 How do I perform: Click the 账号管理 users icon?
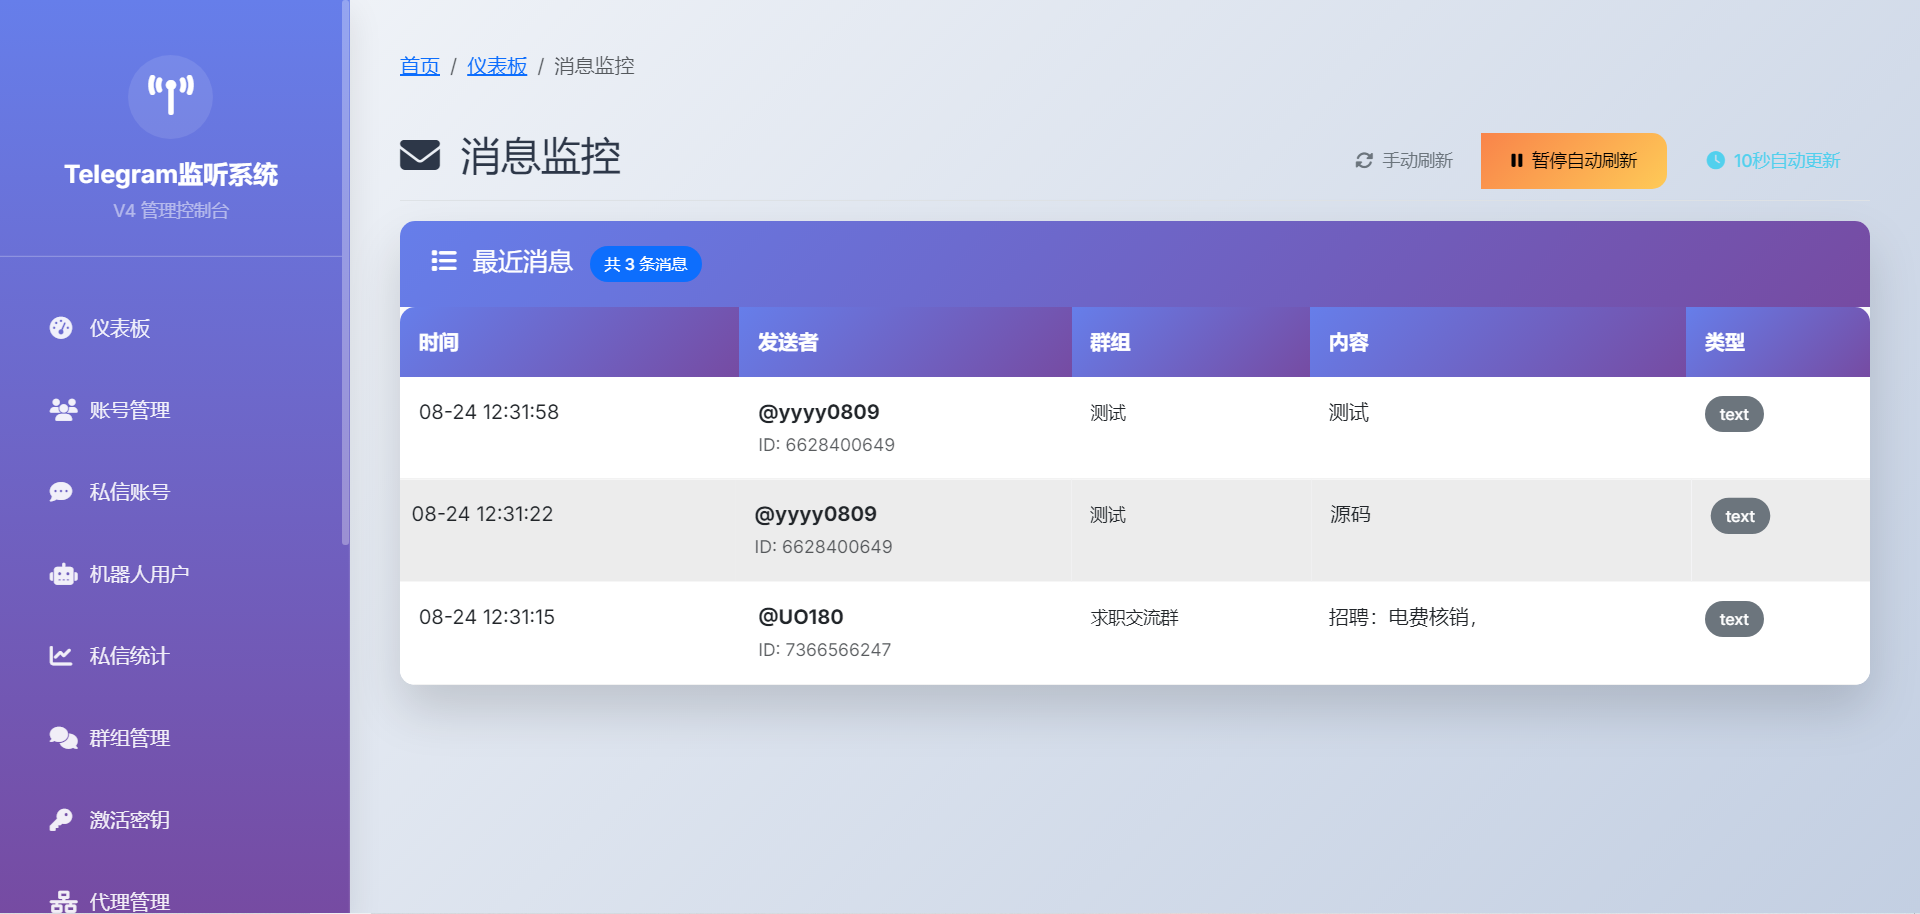[x=63, y=410]
